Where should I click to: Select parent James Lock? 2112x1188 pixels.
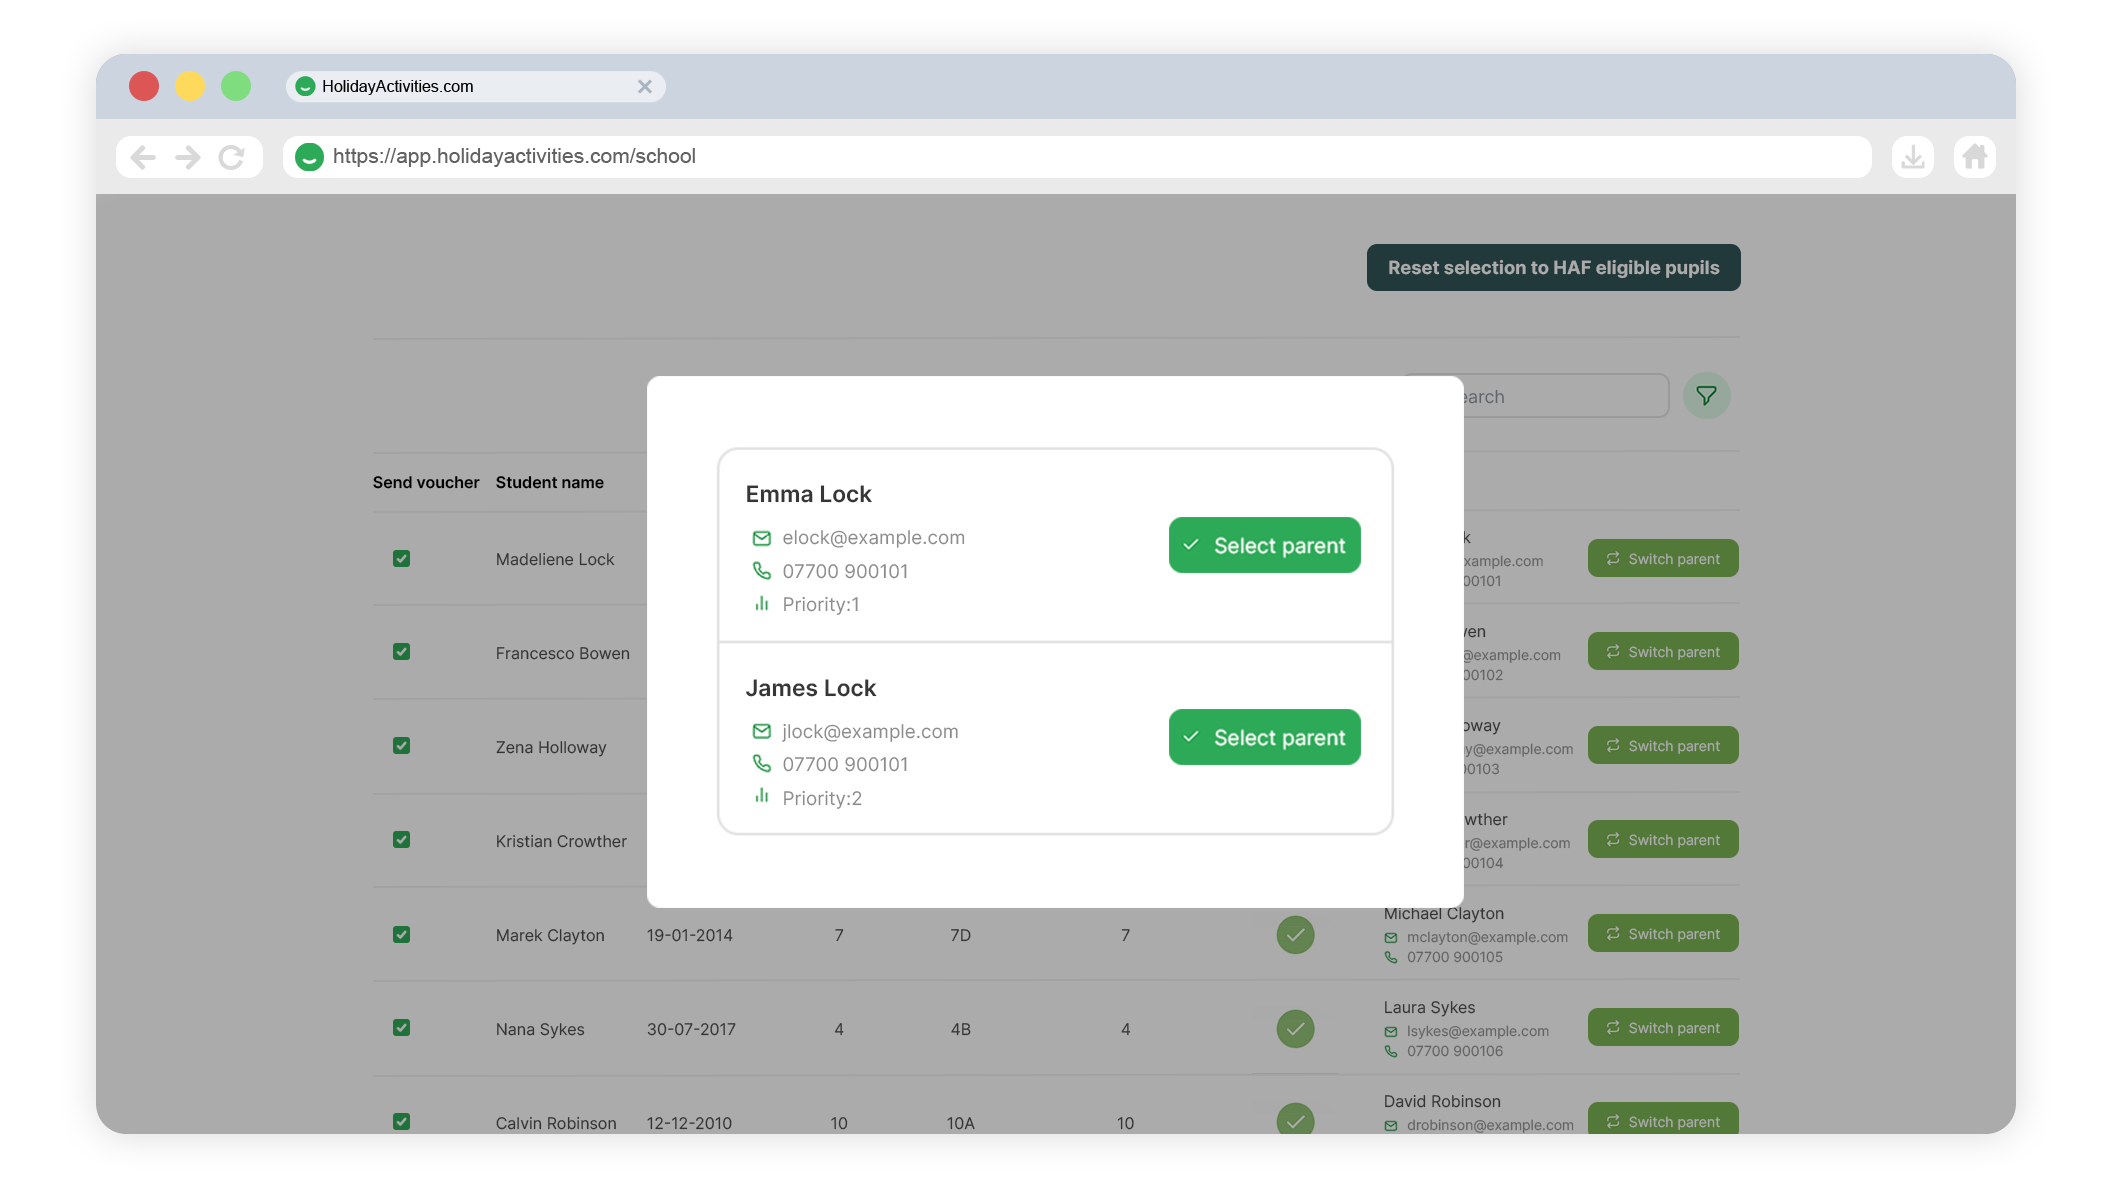point(1264,737)
